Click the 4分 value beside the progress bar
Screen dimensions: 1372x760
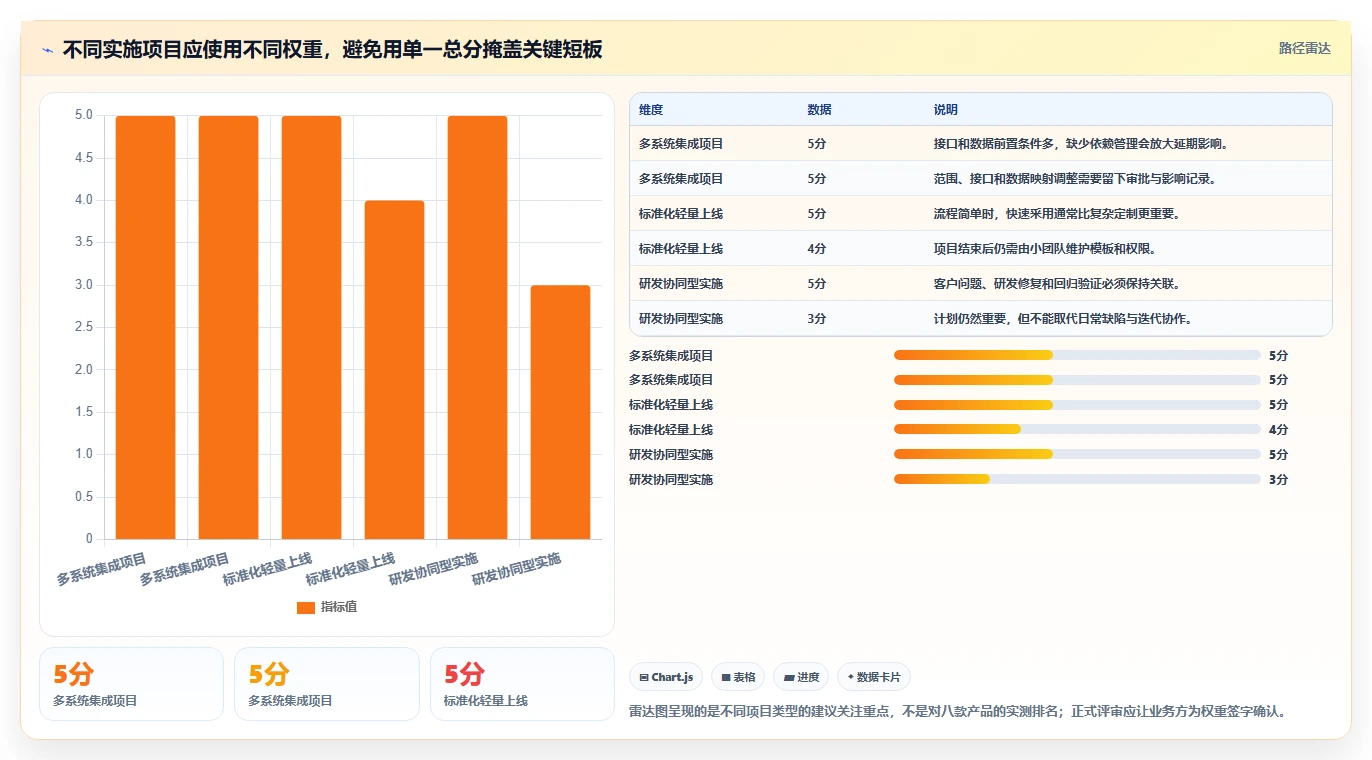pos(1278,430)
